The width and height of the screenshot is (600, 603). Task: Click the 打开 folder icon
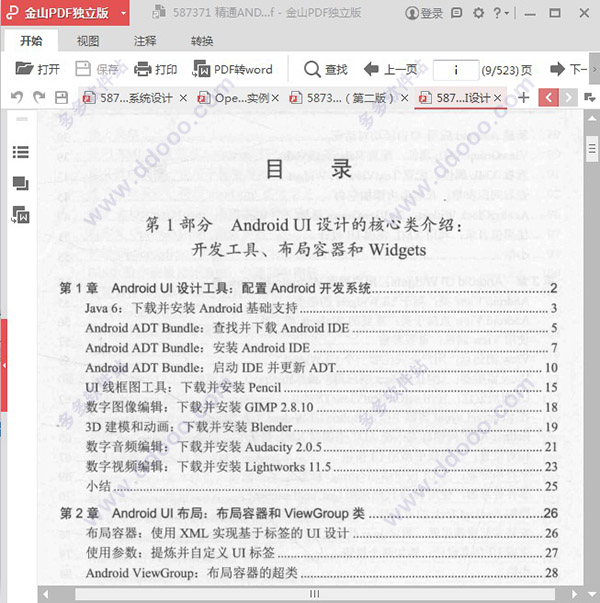[24, 69]
